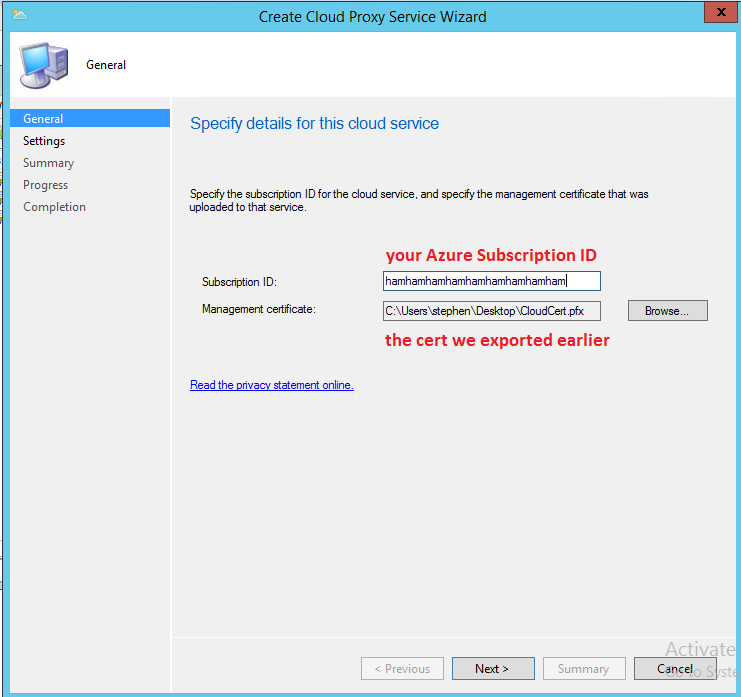Cancel the wizard with the Cancel button

[x=674, y=669]
